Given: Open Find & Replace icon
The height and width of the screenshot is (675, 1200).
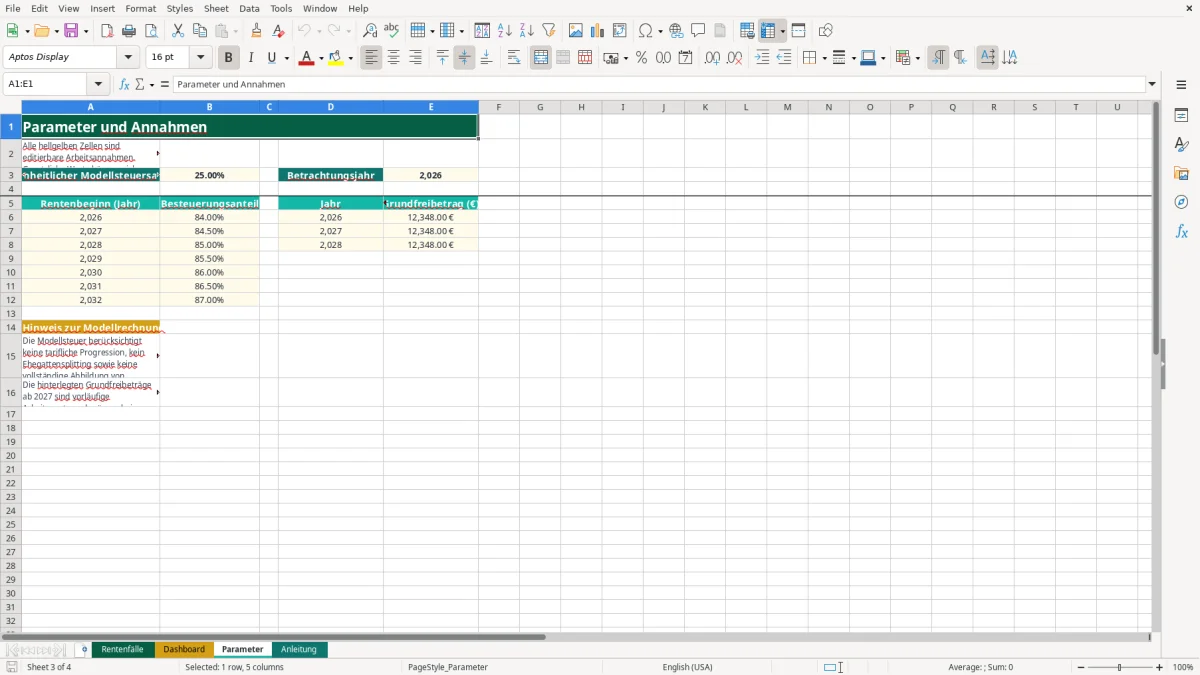Looking at the screenshot, I should (x=370, y=31).
